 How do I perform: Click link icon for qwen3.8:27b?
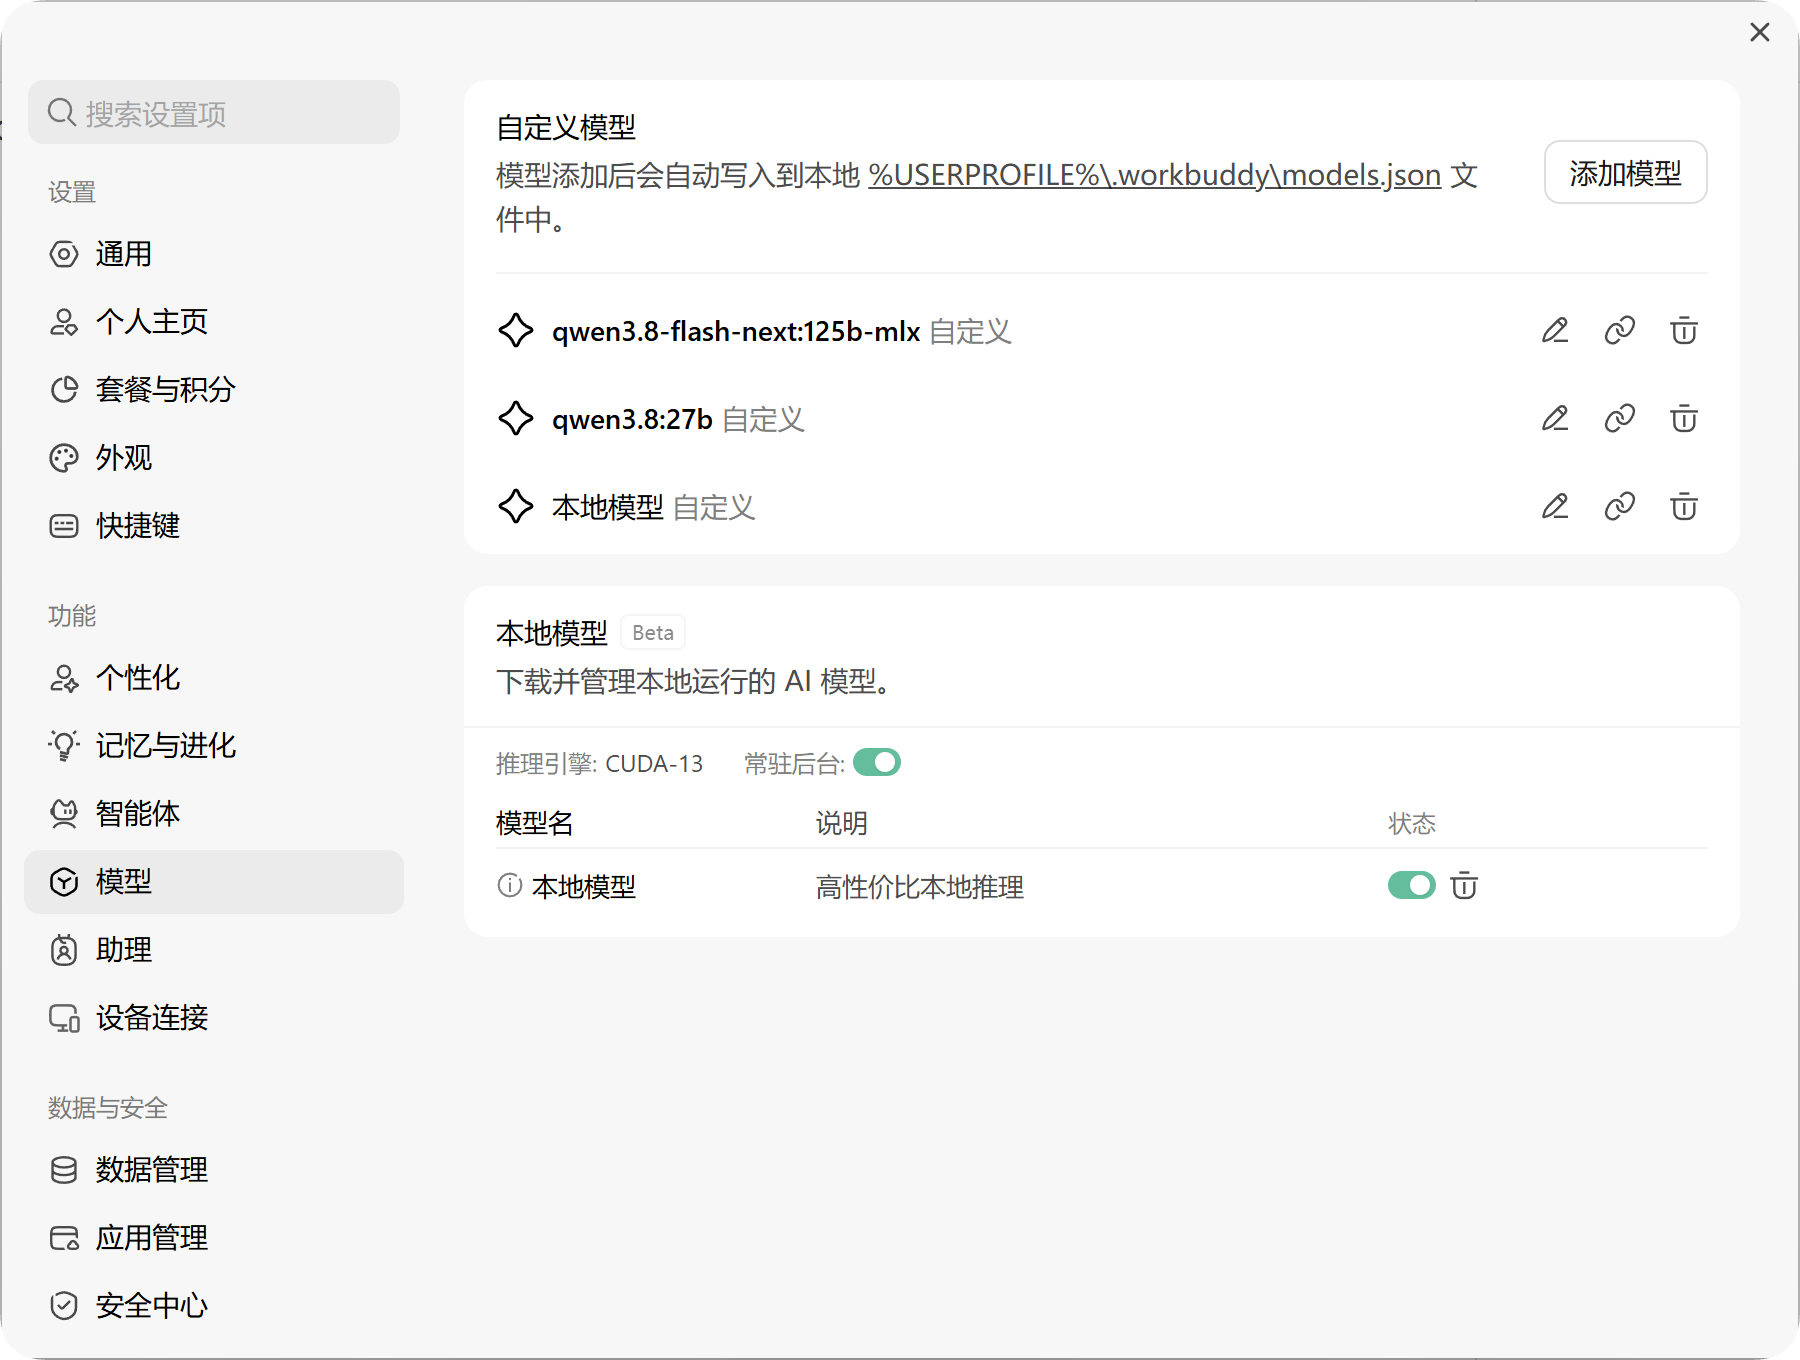coord(1620,419)
